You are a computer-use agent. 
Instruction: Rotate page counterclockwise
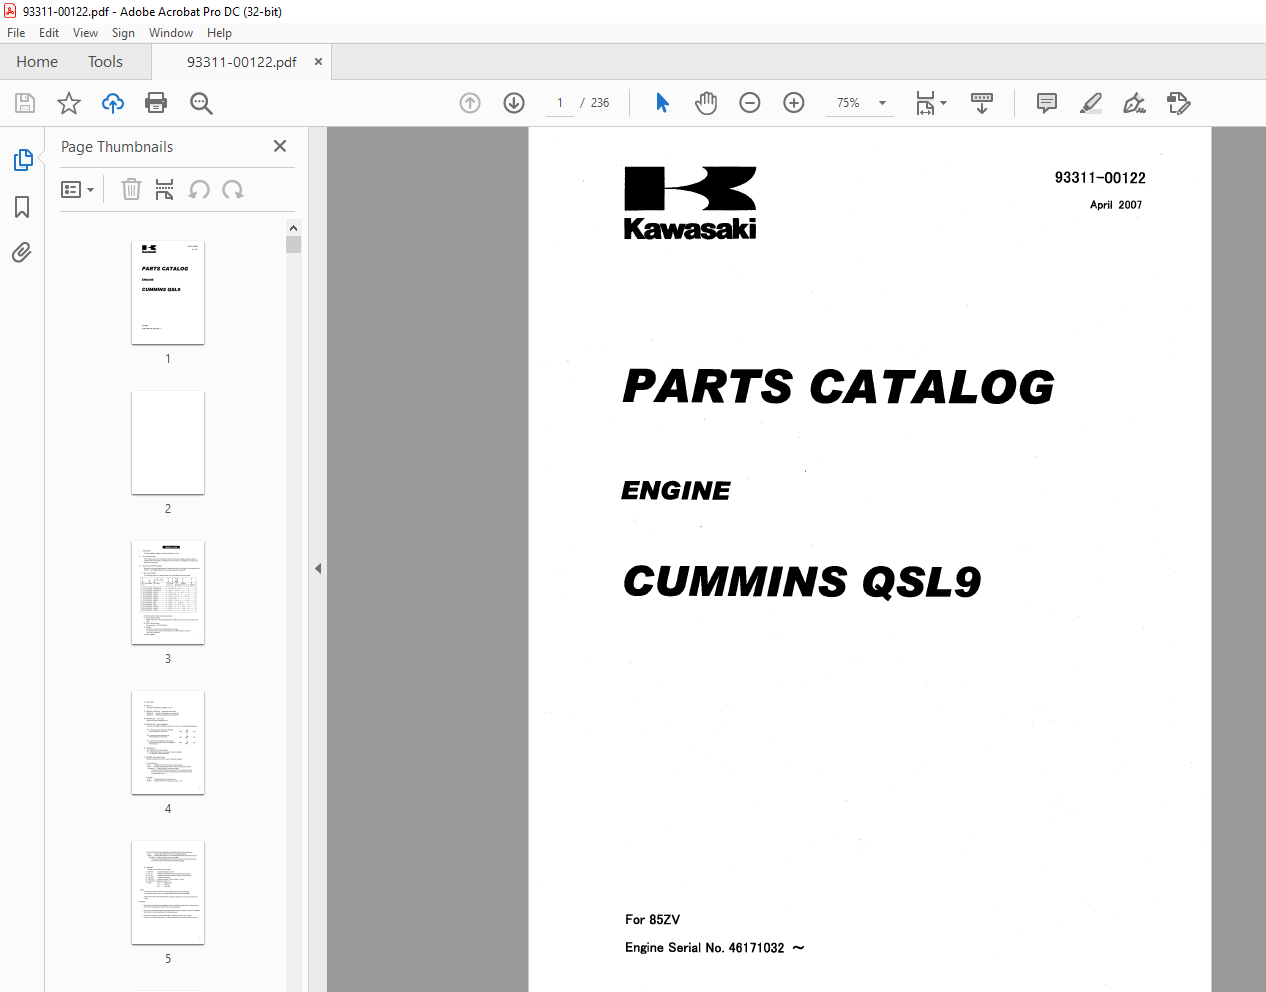[x=199, y=189]
